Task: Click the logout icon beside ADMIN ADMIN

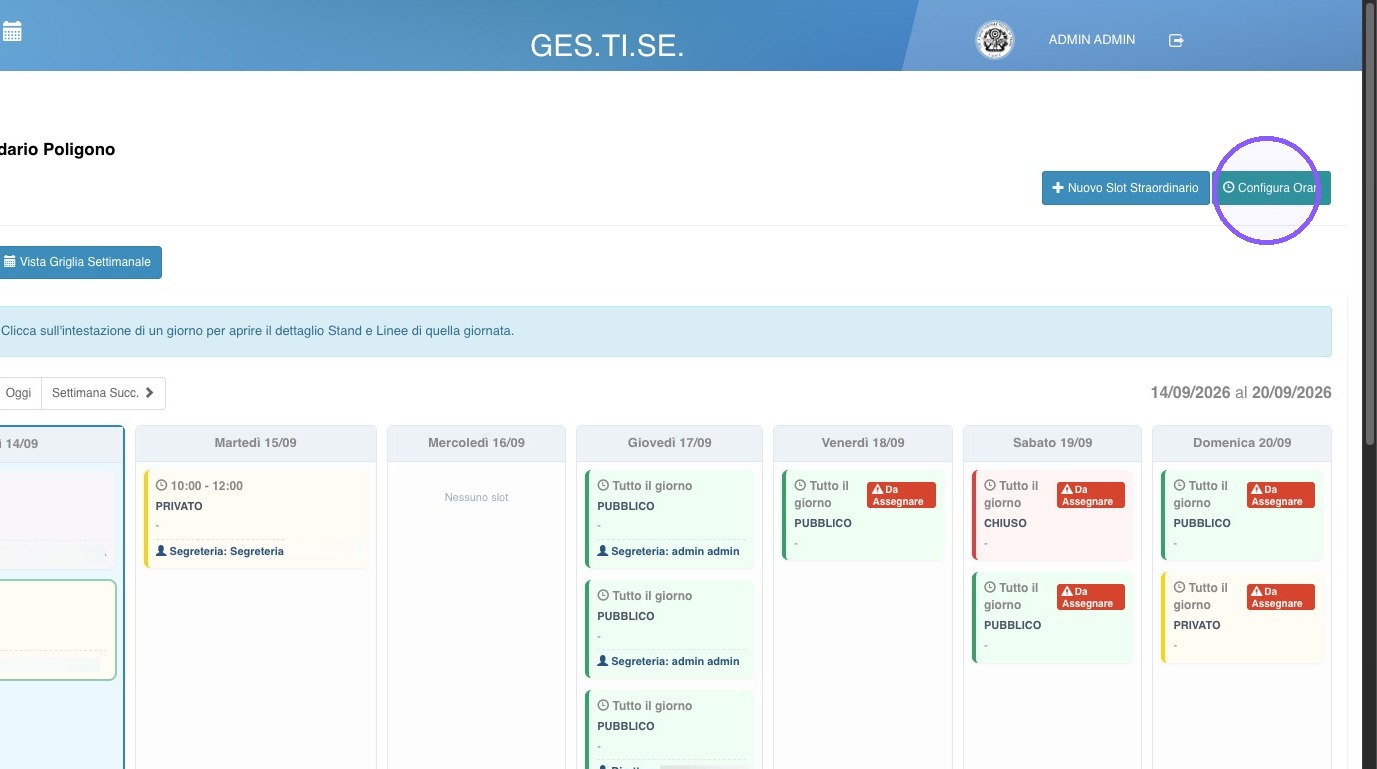Action: [1176, 40]
